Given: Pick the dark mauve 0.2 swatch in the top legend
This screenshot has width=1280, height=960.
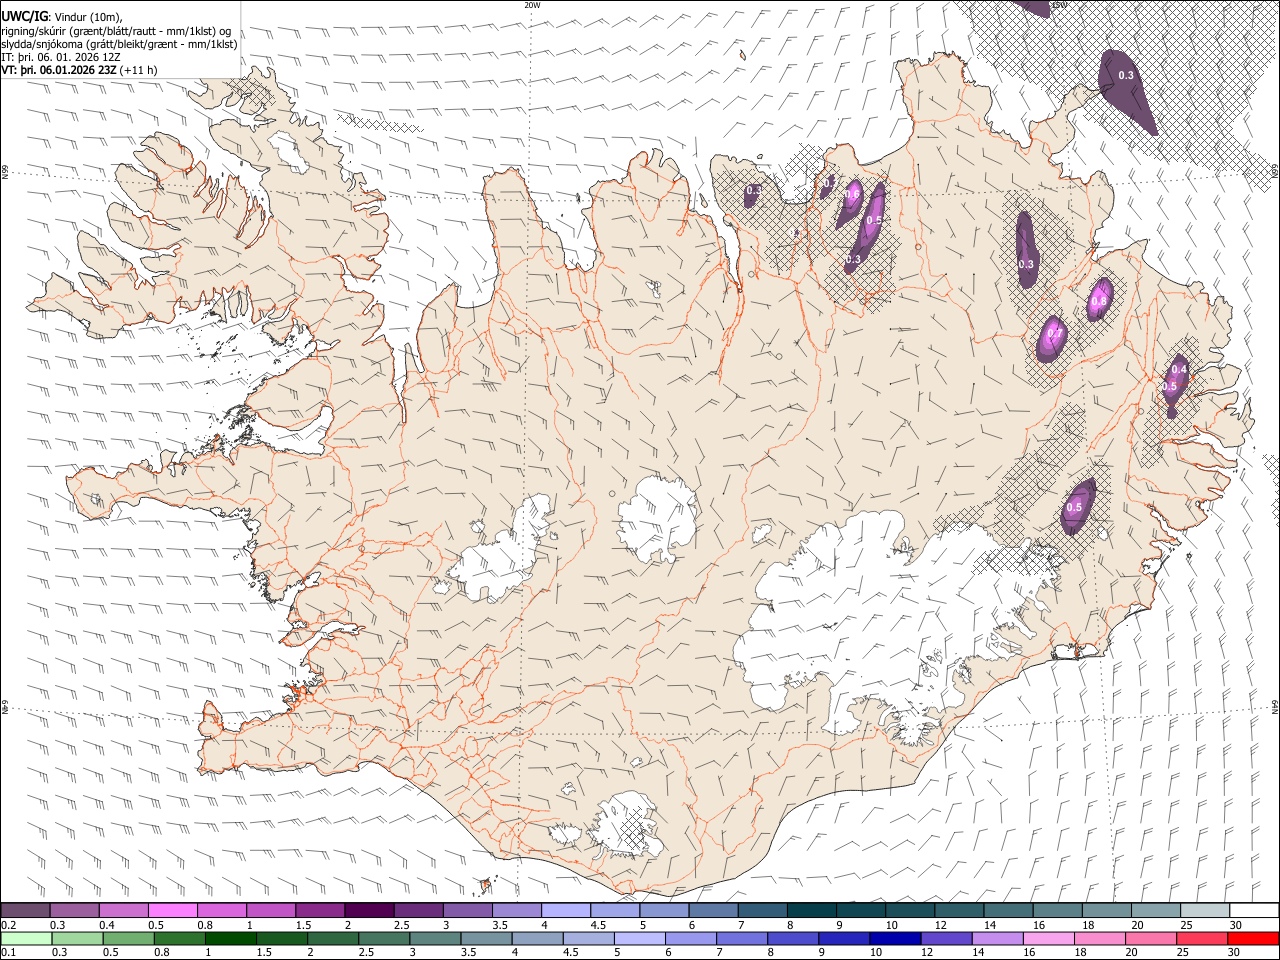Looking at the screenshot, I should (x=26, y=910).
